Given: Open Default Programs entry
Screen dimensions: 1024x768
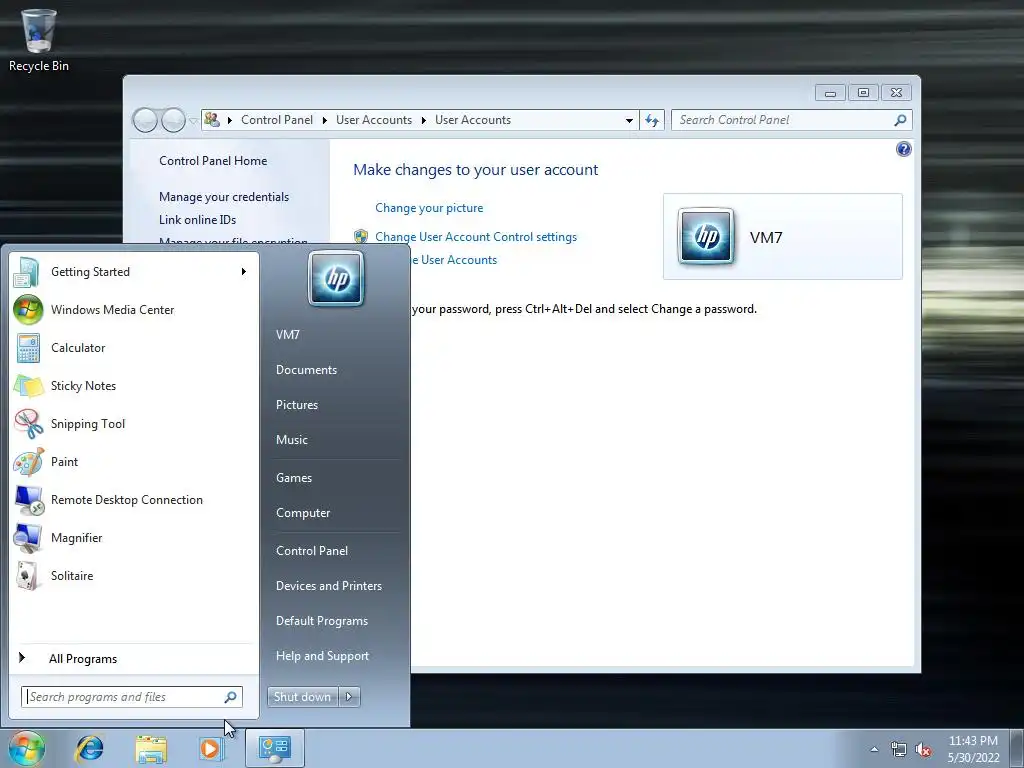Looking at the screenshot, I should pos(321,621).
